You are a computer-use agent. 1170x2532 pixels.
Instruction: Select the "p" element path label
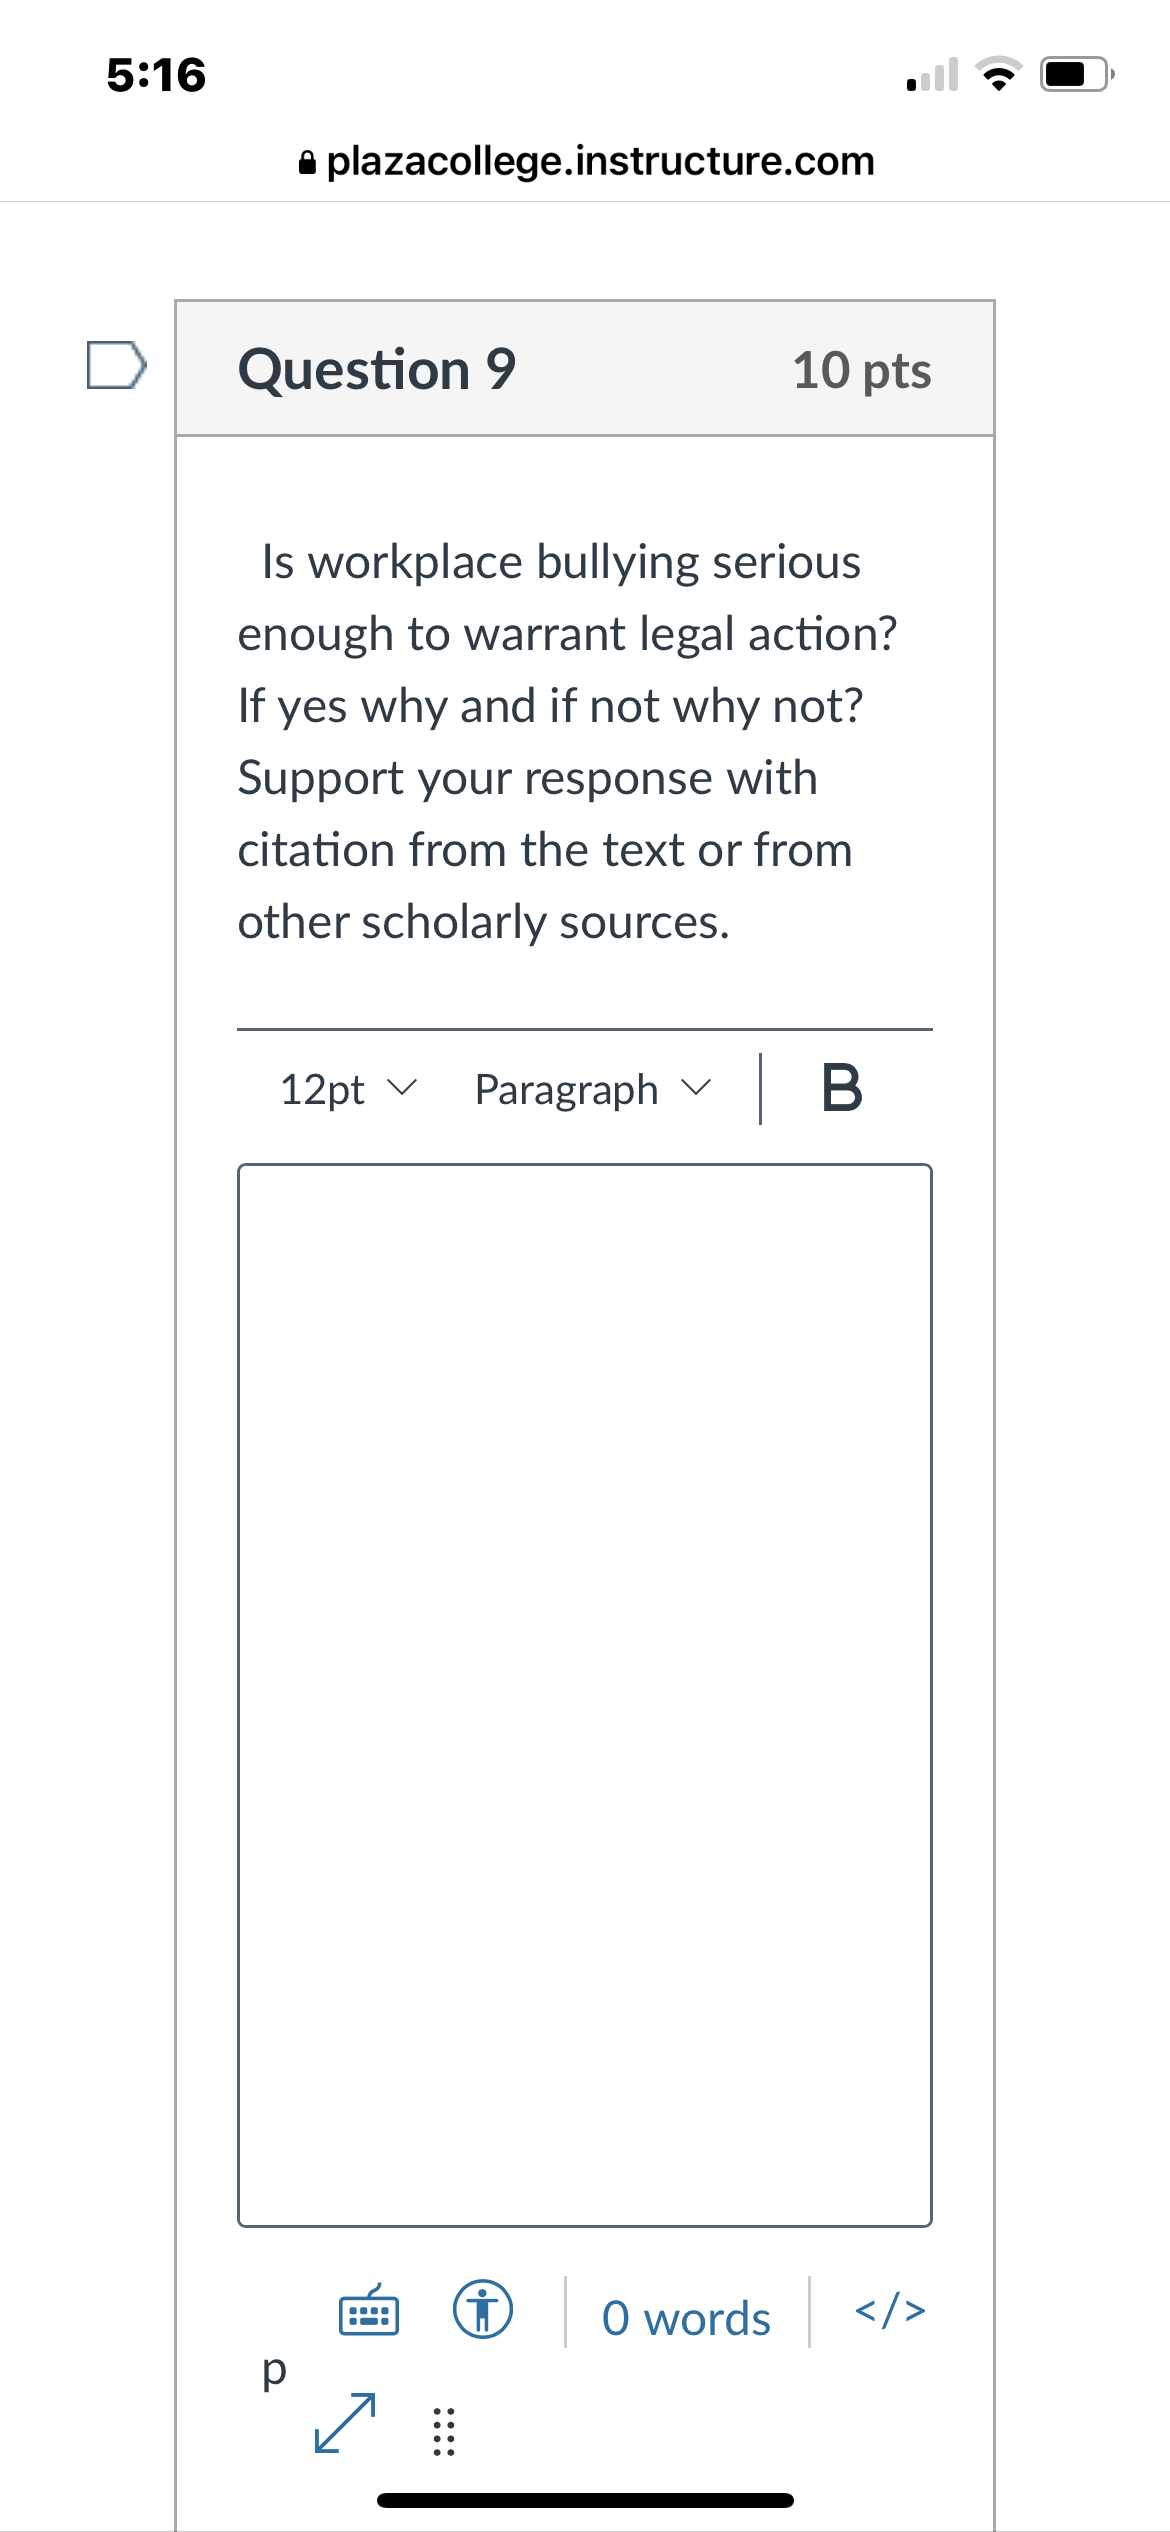click(273, 2368)
